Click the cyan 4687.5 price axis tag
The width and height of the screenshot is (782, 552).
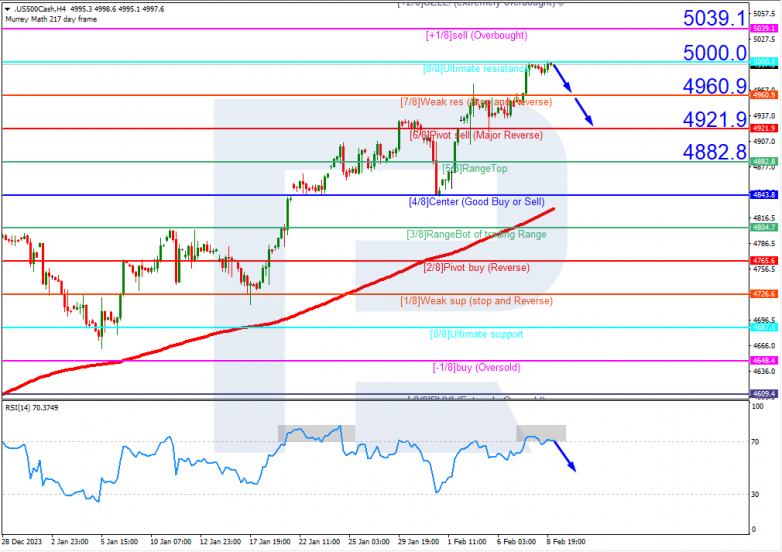click(x=764, y=328)
